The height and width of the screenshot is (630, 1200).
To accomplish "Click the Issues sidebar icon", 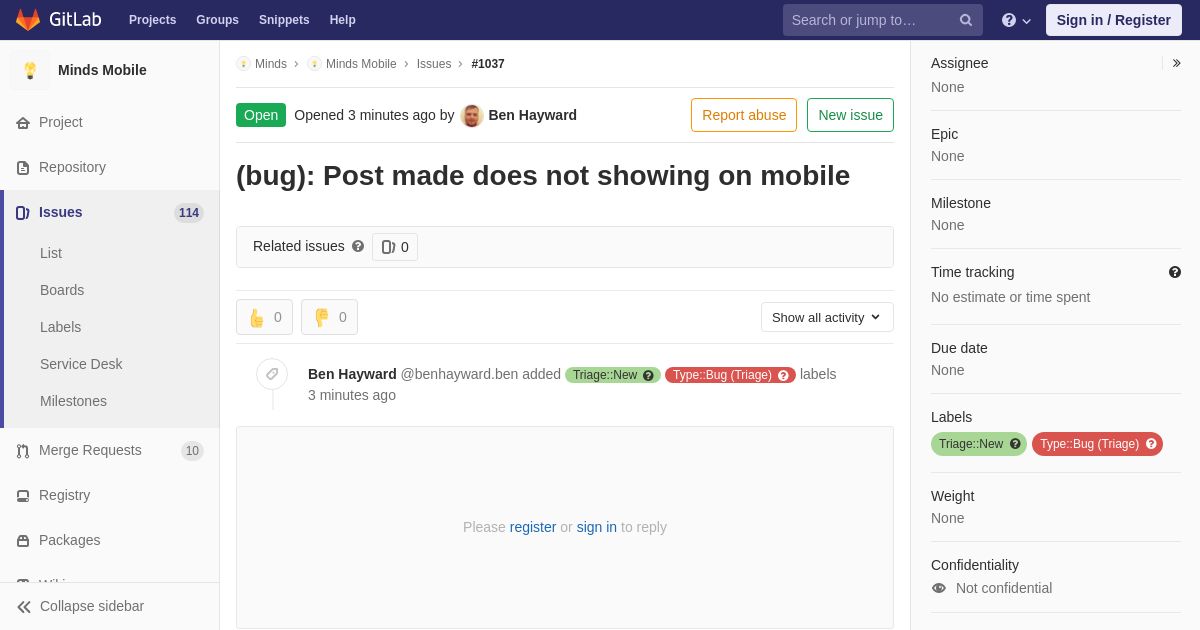I will coord(23,213).
